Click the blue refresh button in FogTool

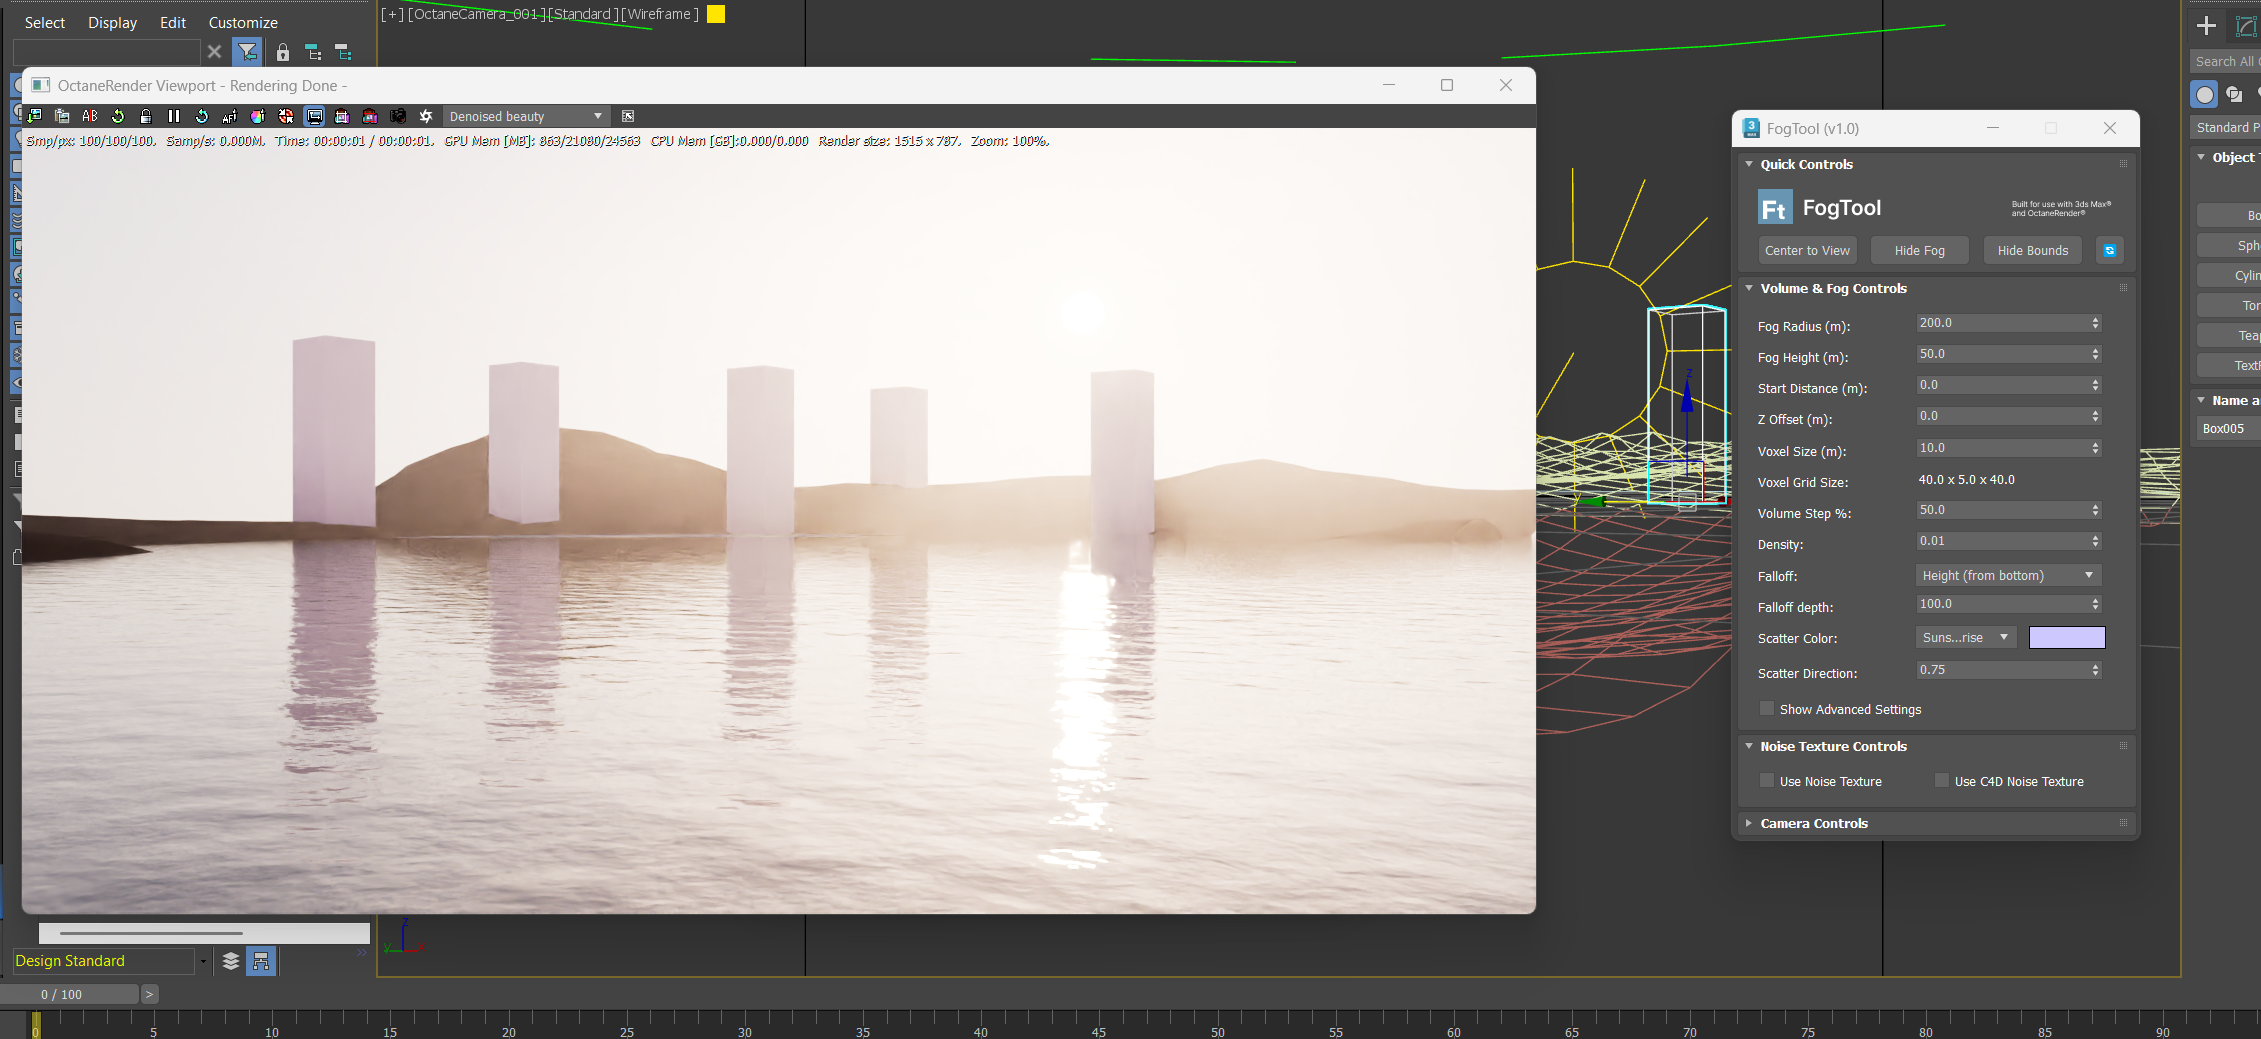coord(2109,250)
